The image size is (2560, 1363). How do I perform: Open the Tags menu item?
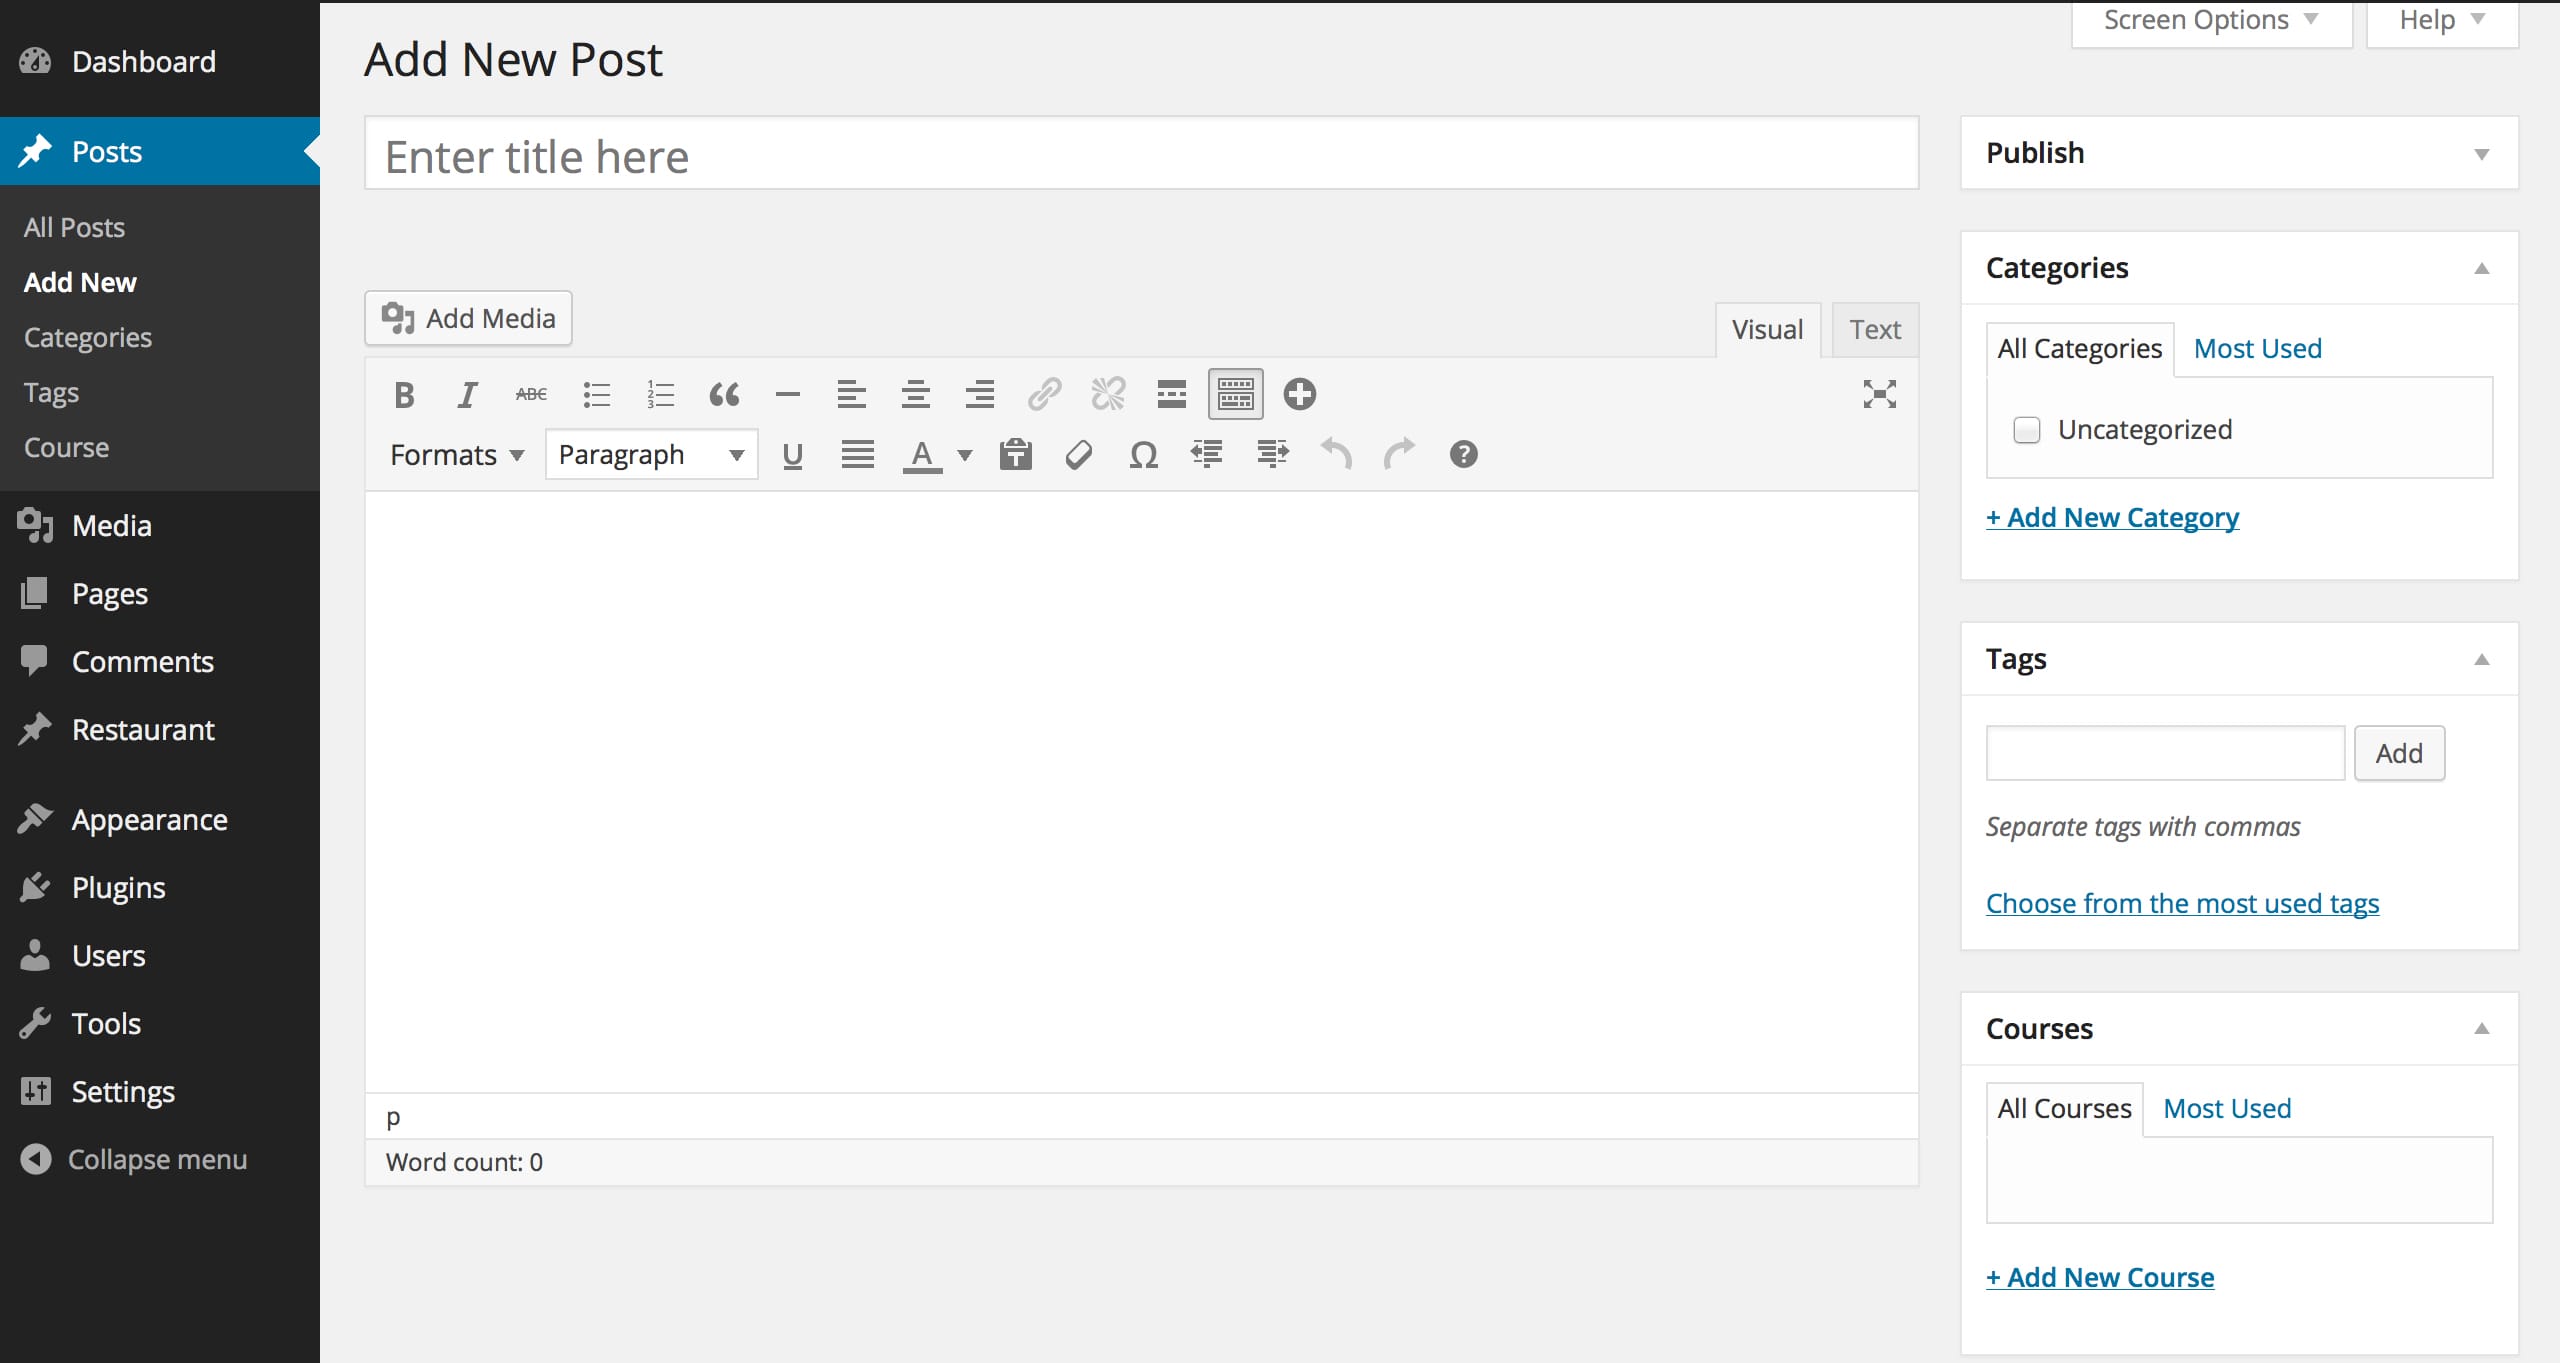(x=49, y=391)
